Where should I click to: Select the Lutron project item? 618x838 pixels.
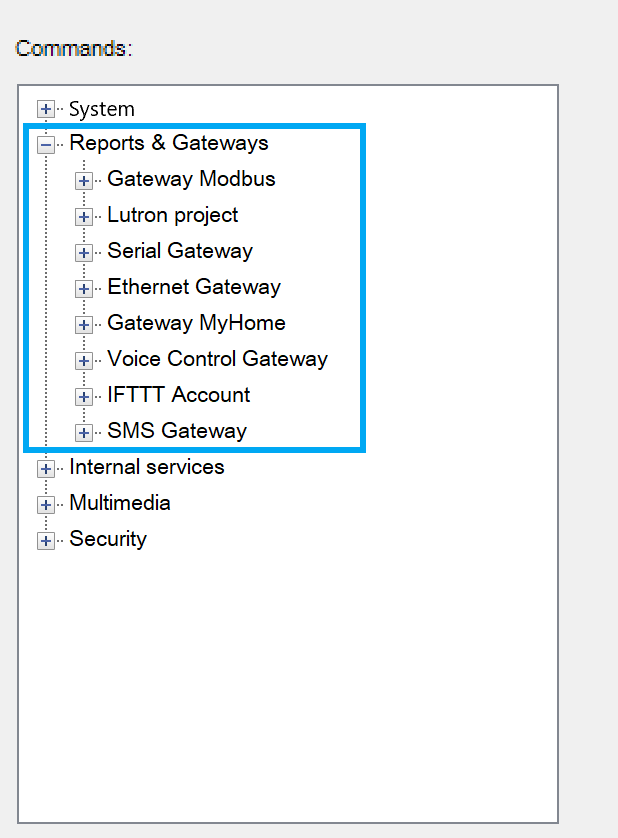click(x=173, y=215)
